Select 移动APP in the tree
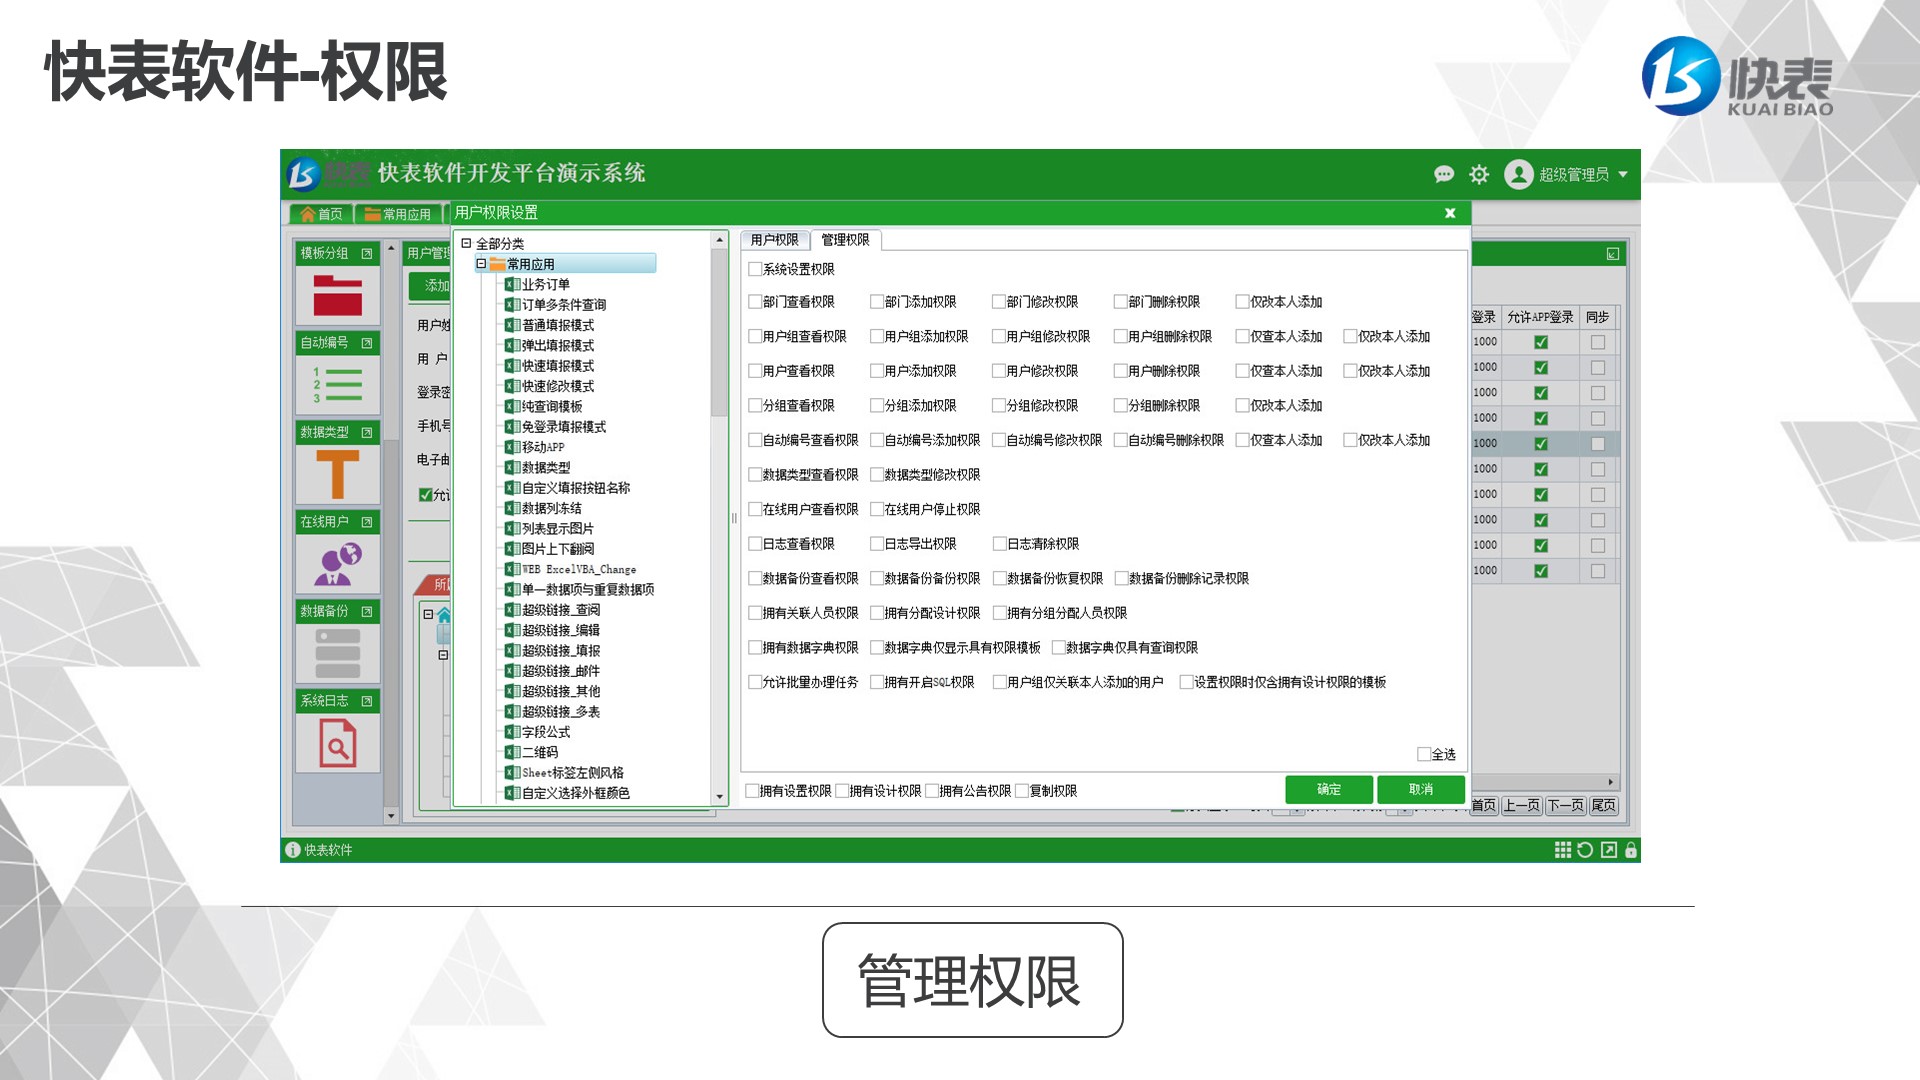Screen dimensions: 1920x1080 [543, 447]
